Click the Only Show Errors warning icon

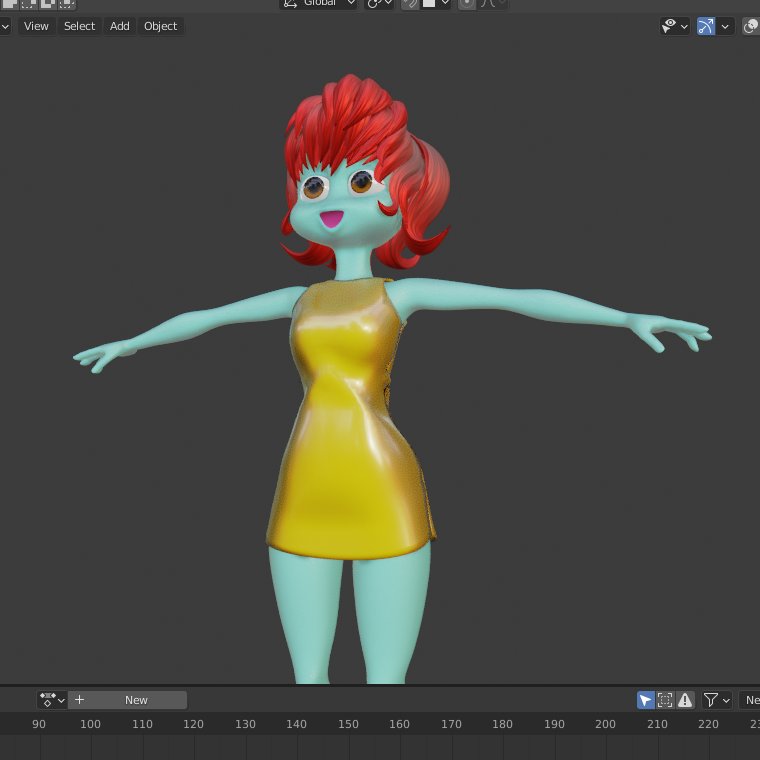click(x=685, y=700)
